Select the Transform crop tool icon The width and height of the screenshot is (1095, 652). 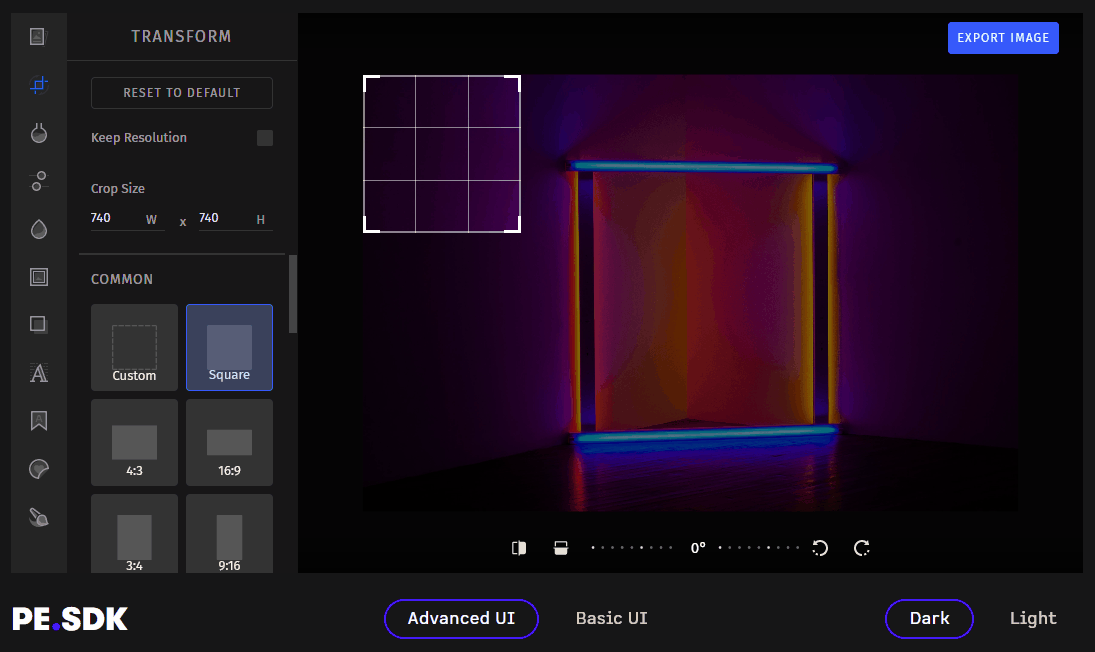pyautogui.click(x=38, y=85)
